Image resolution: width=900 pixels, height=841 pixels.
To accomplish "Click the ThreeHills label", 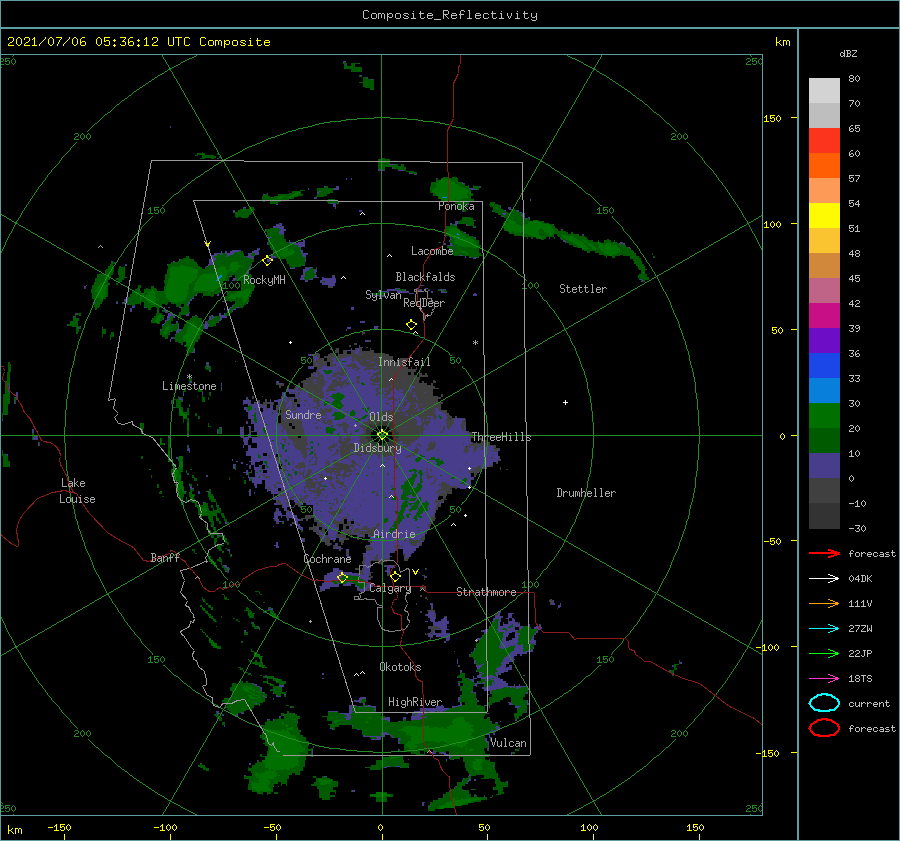I will point(501,437).
